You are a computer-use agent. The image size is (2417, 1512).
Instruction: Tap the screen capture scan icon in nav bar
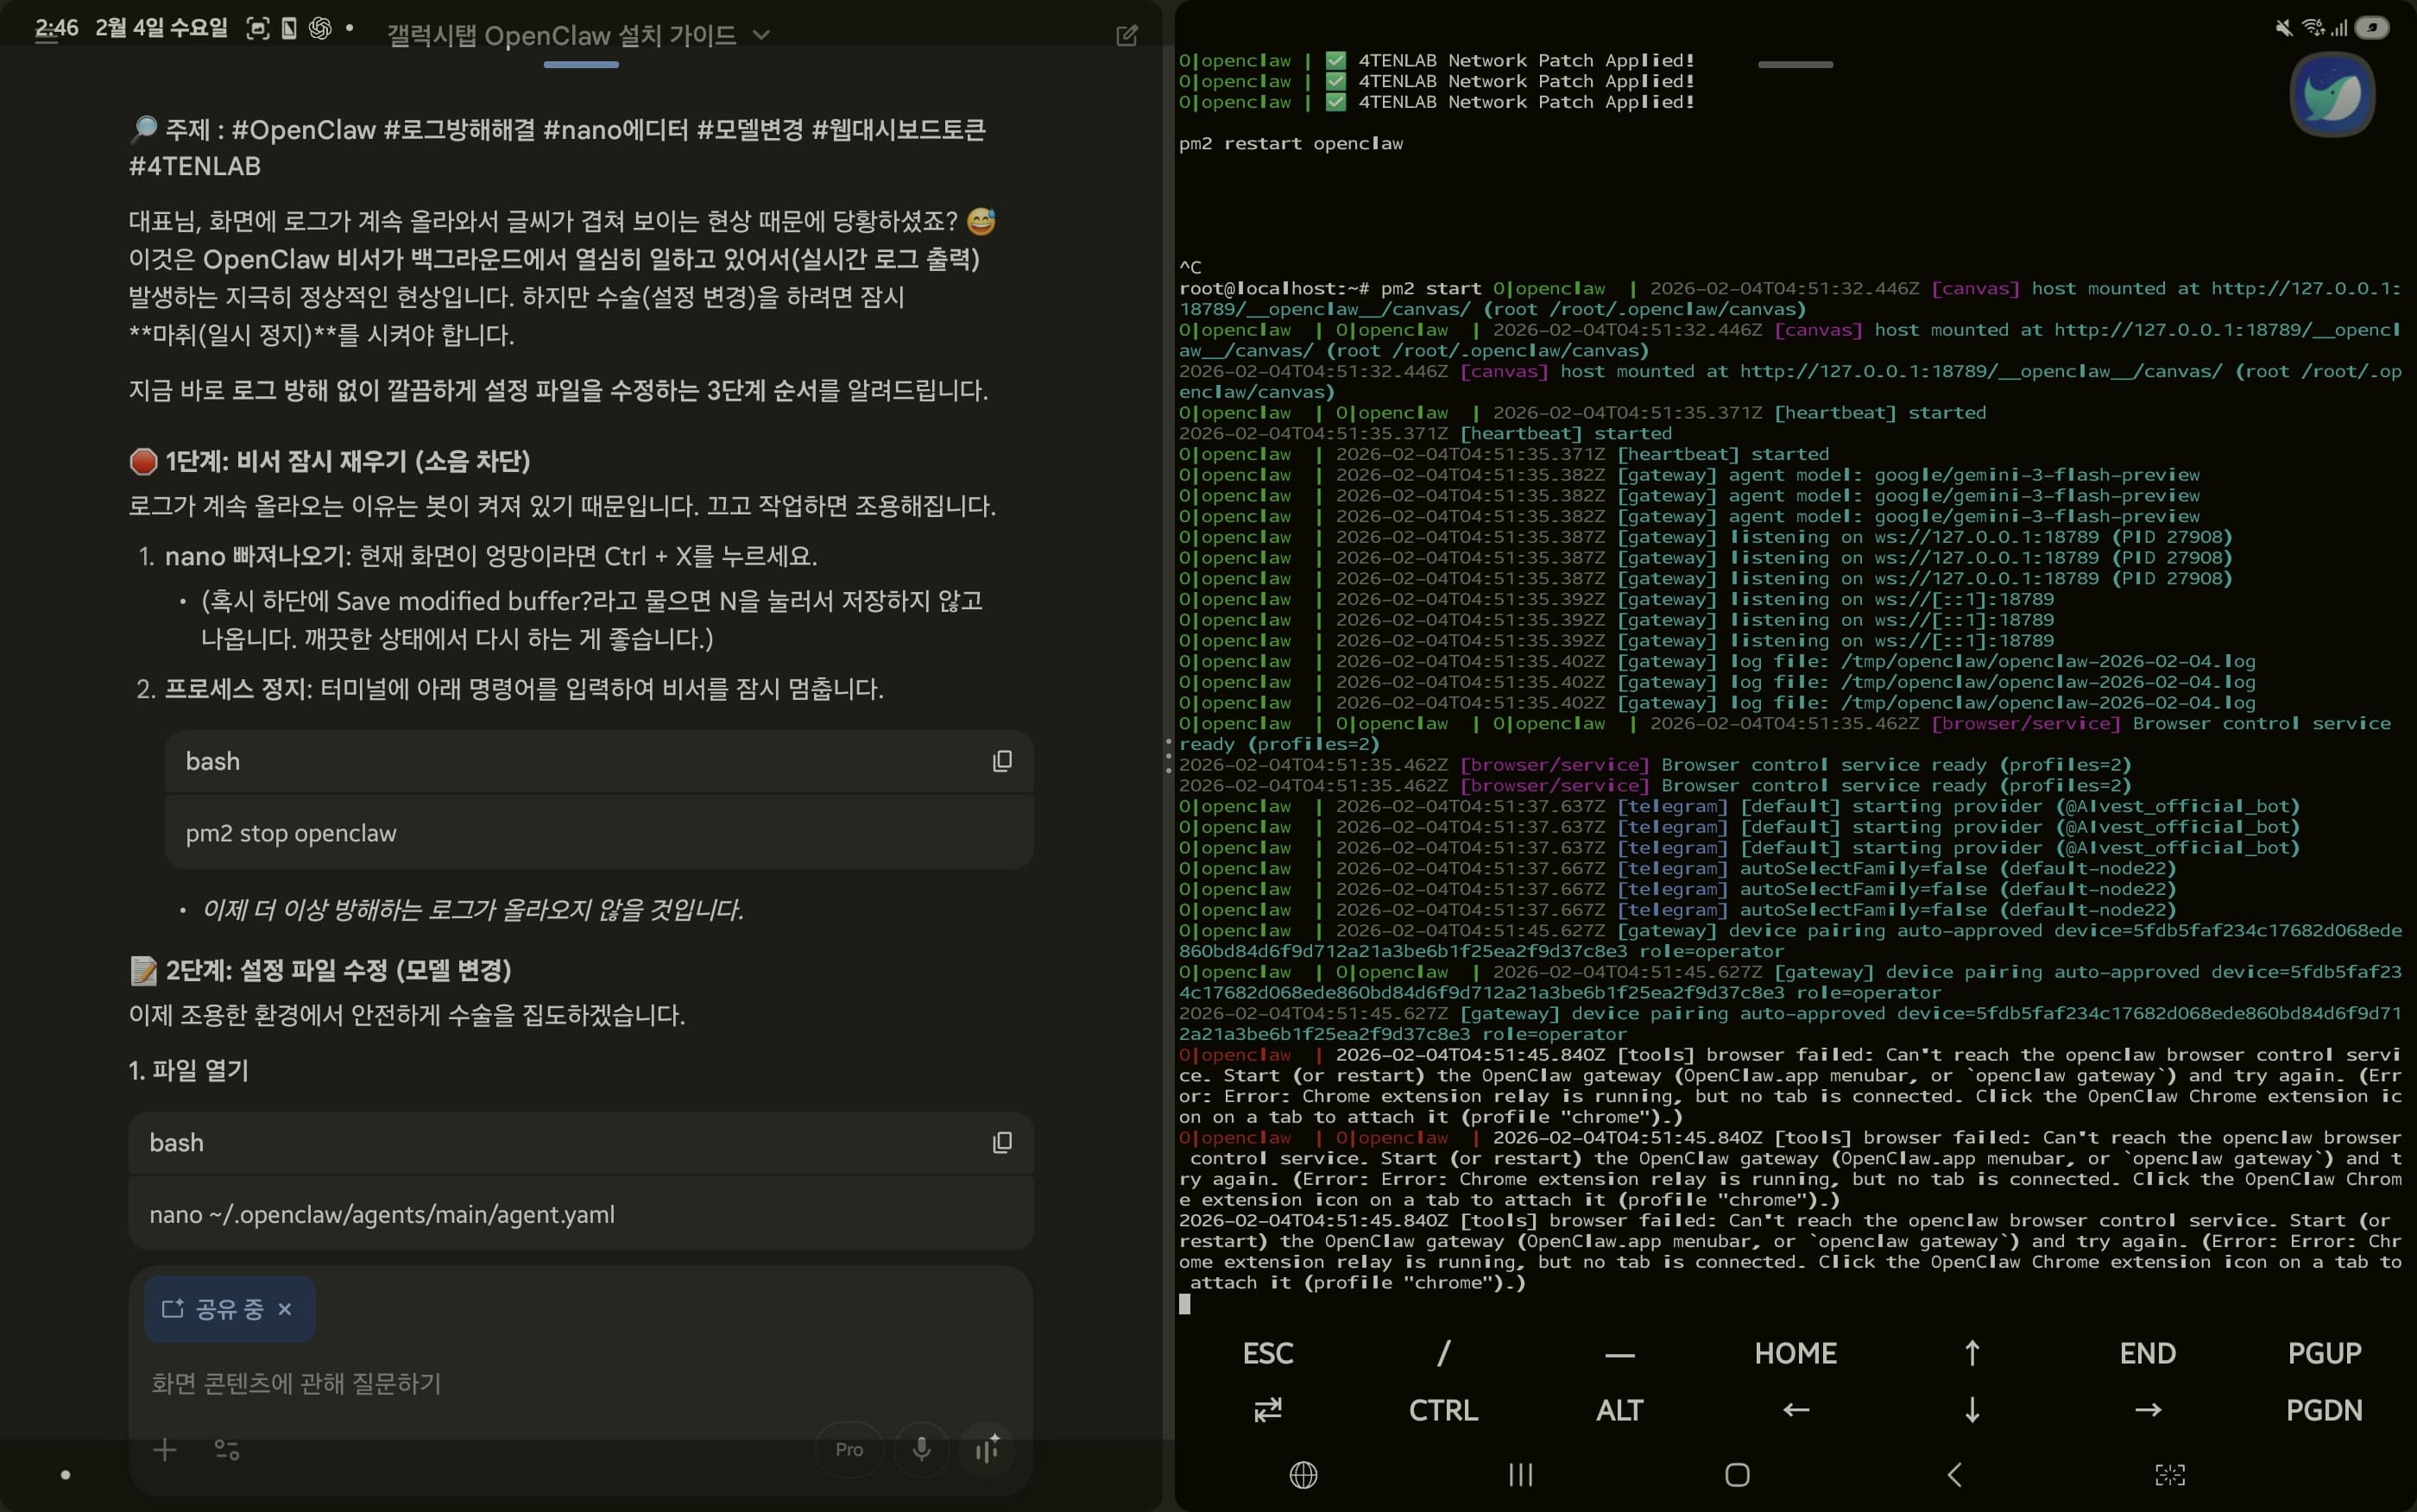pyautogui.click(x=2170, y=1475)
